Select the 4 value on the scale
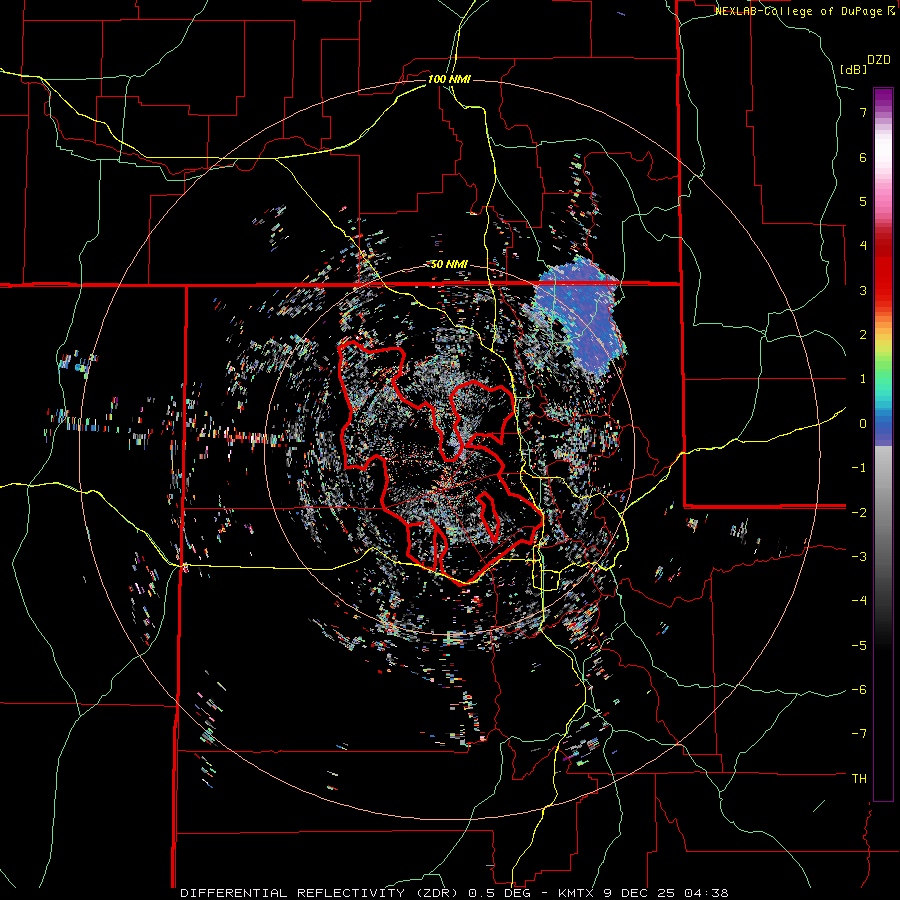900x900 pixels. coord(863,246)
